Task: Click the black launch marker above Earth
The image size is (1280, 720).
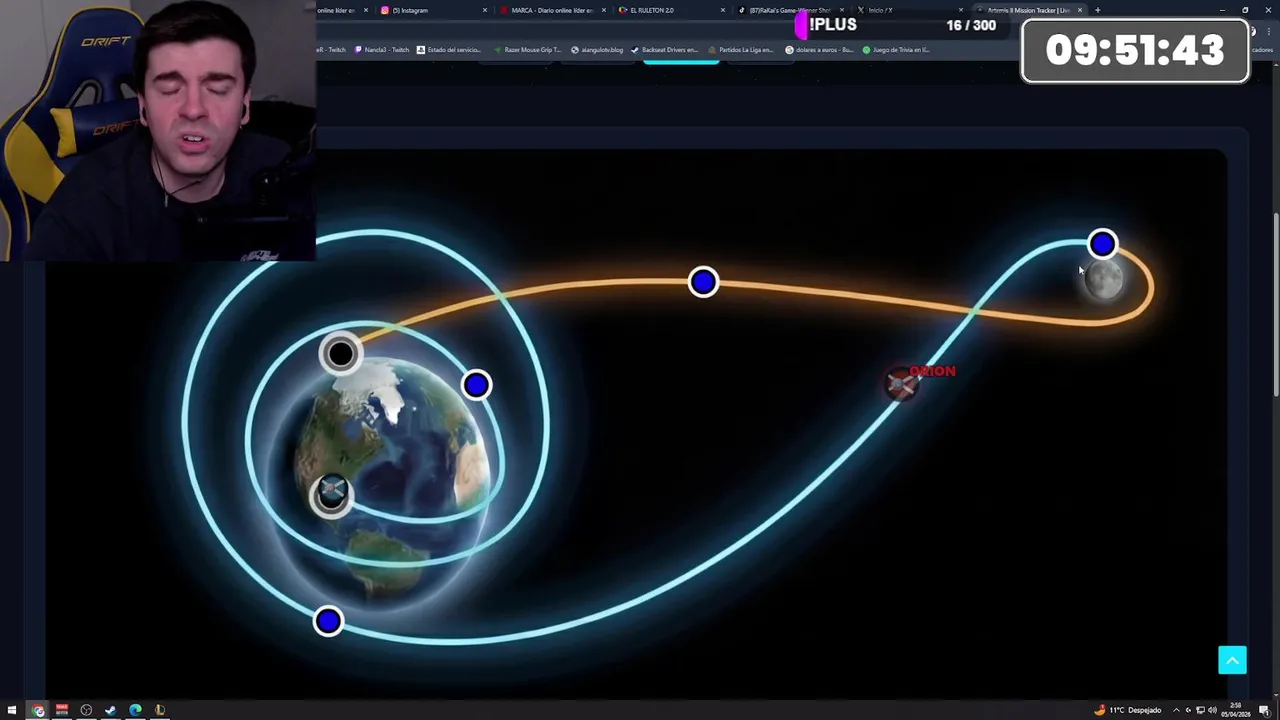Action: click(x=340, y=353)
